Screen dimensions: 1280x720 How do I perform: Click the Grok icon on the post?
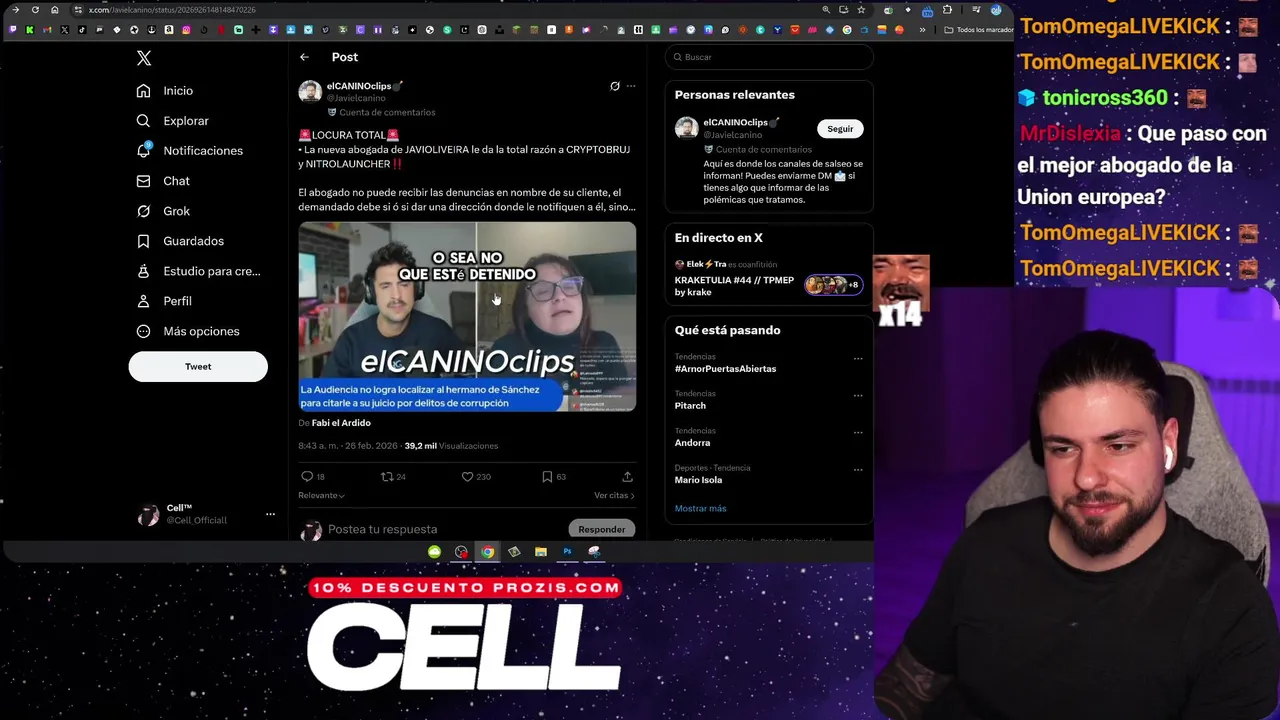tap(615, 86)
